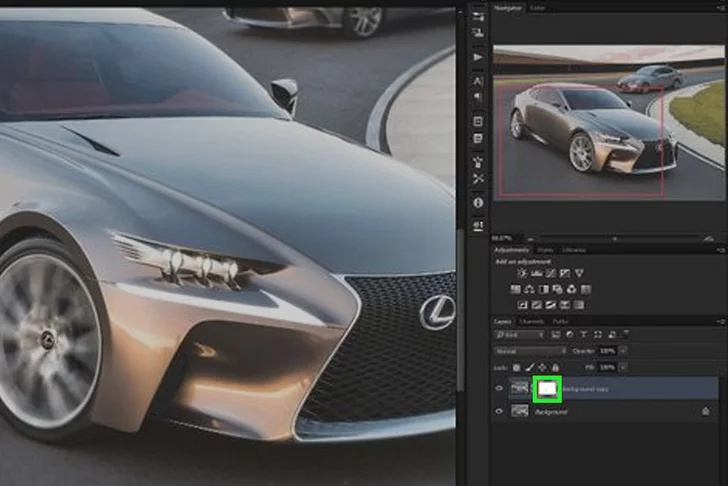Screen dimensions: 728x486
Task: Hide the Background layer with eye icon
Action: pos(499,411)
